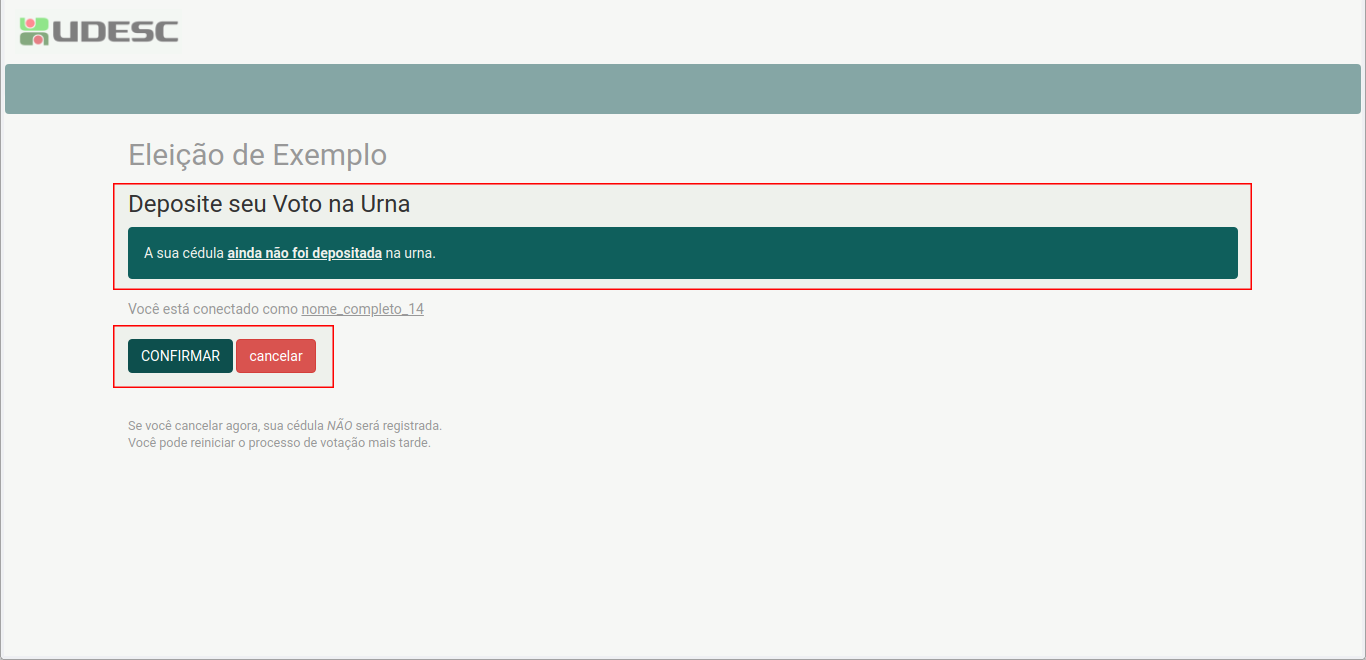This screenshot has height=660, width=1366.
Task: Click the underlined 'ainda não foi depositada' text
Action: (x=304, y=253)
